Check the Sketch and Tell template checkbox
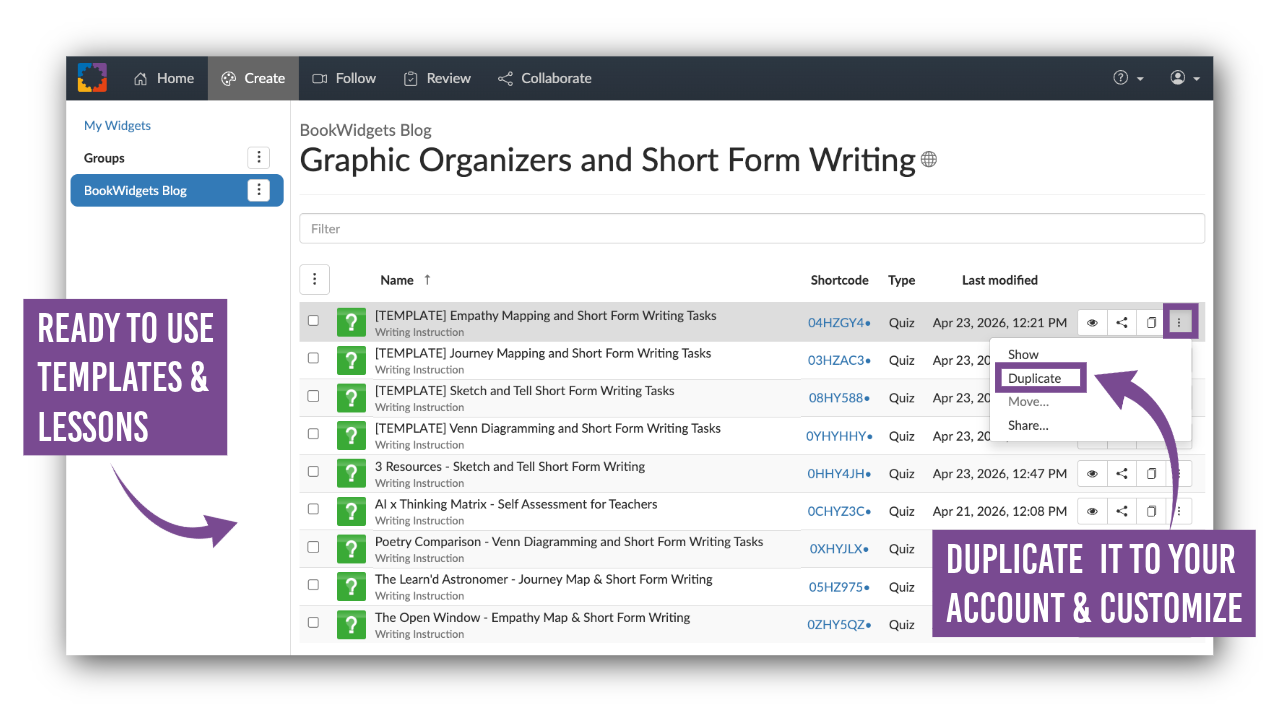Image resolution: width=1280 pixels, height=720 pixels. [x=313, y=396]
